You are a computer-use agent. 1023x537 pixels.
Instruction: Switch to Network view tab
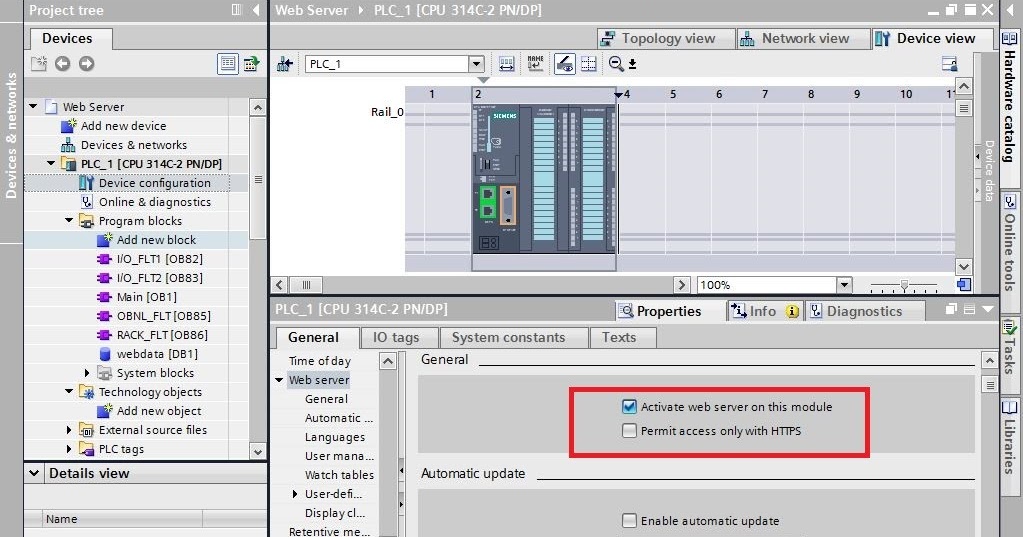tap(803, 38)
